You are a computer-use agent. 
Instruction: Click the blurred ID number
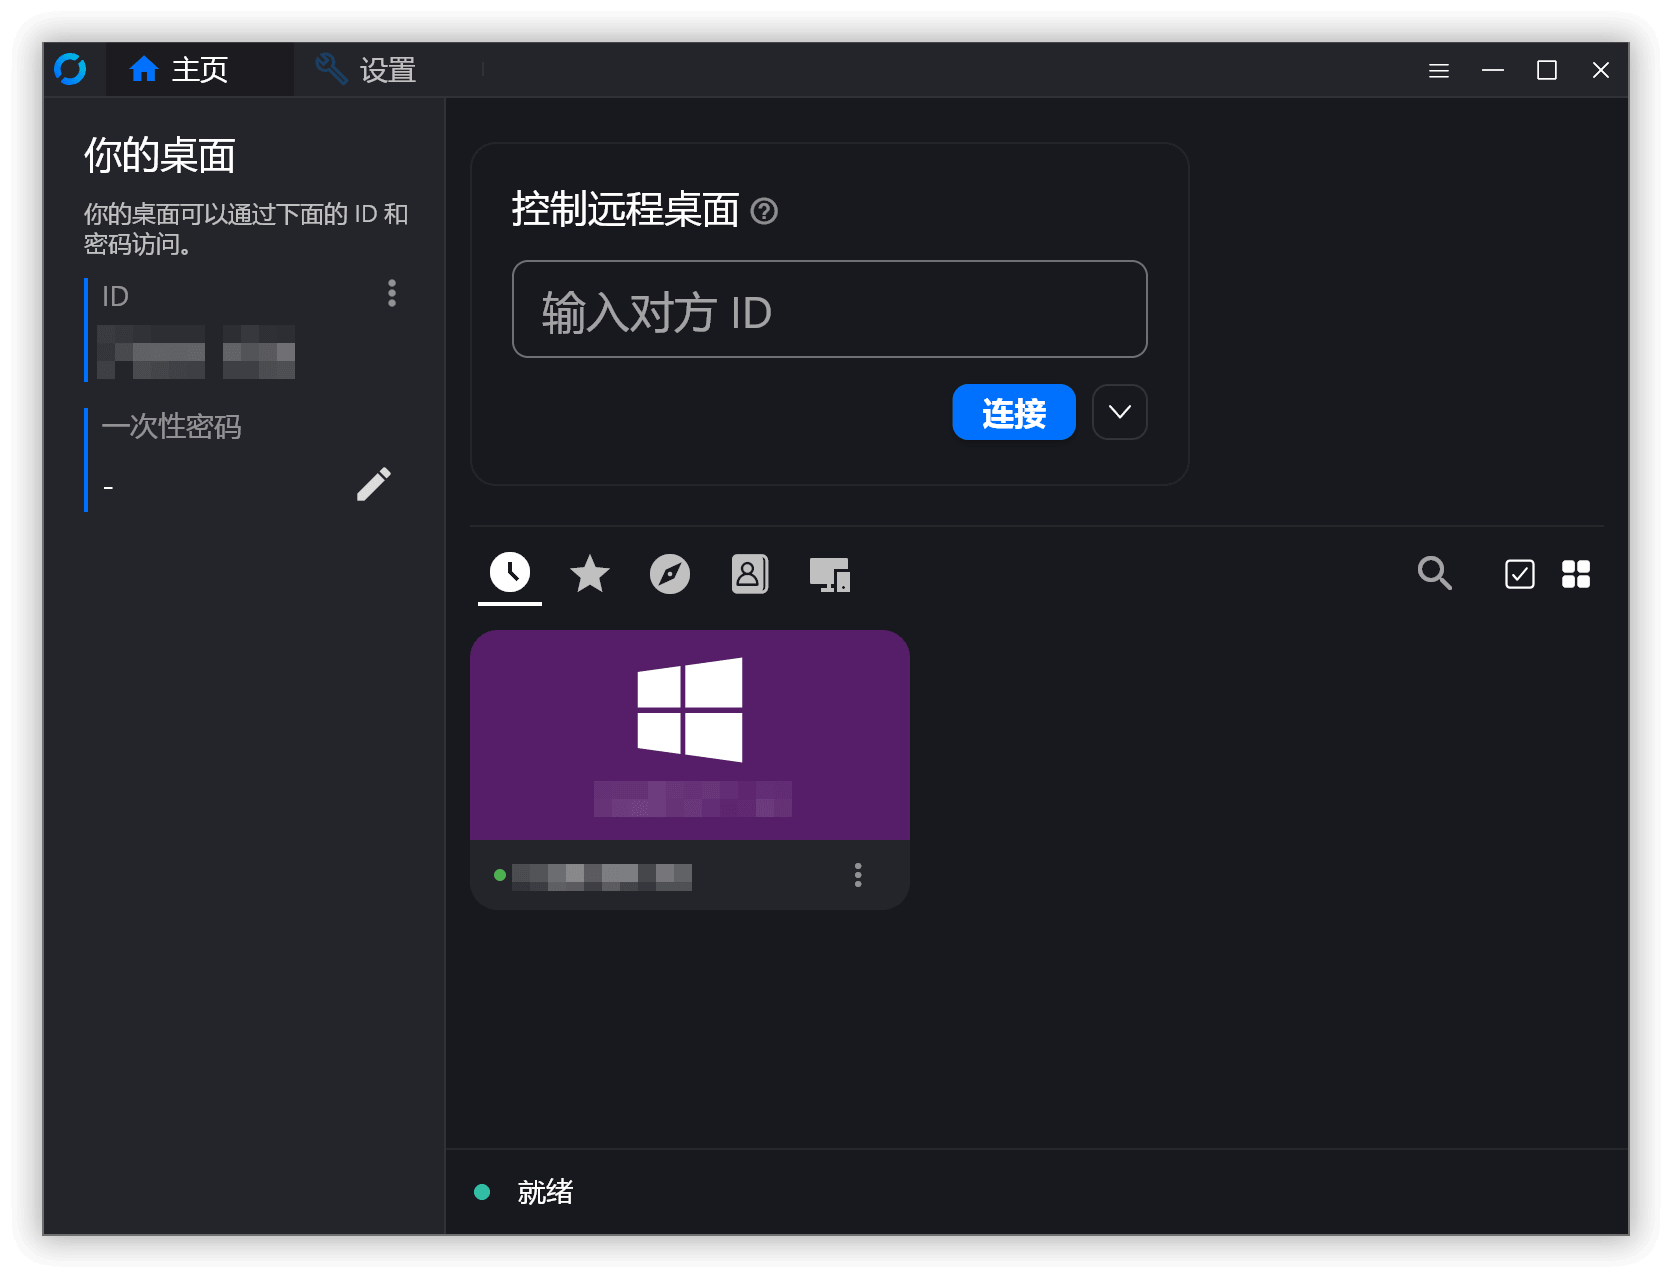(196, 352)
